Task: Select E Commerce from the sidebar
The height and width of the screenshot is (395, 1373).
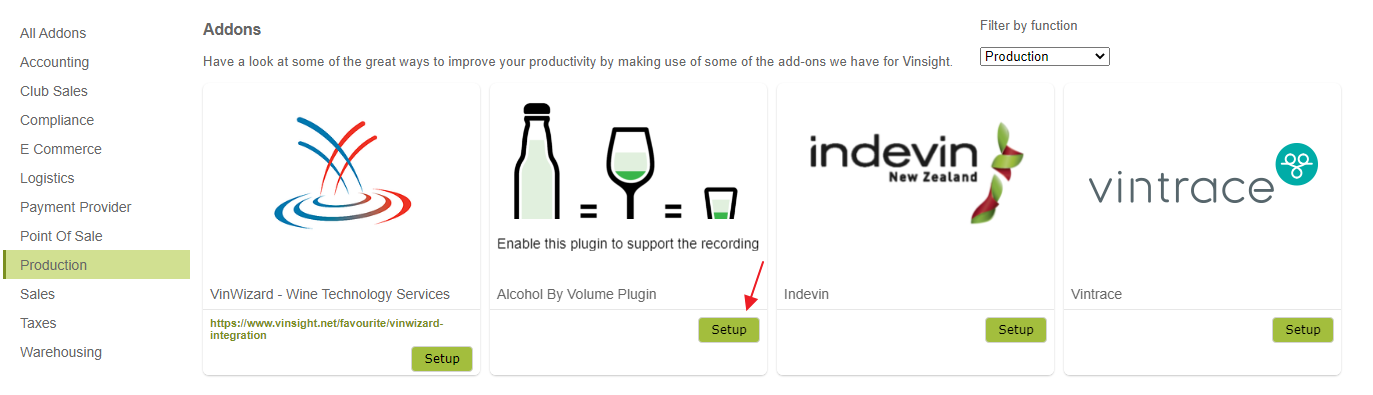Action: (x=61, y=149)
